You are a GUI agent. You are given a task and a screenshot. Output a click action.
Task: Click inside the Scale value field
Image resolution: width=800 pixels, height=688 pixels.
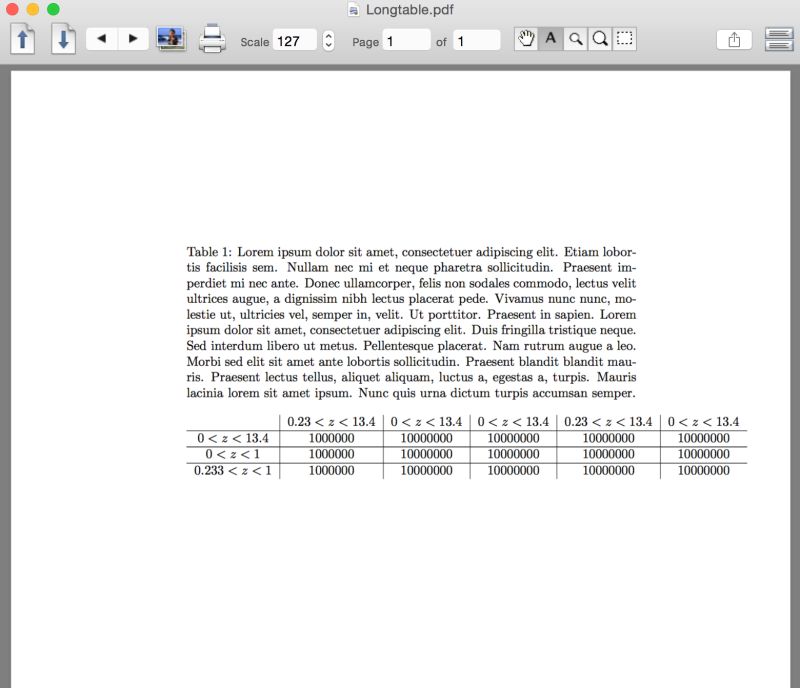294,41
